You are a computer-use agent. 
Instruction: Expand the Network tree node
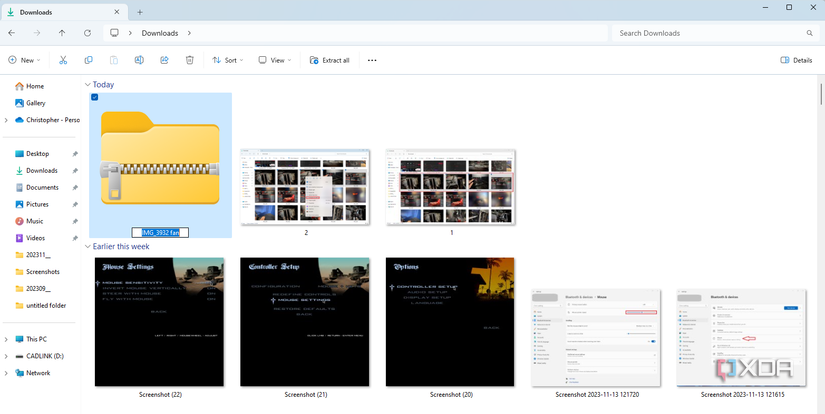coord(6,373)
